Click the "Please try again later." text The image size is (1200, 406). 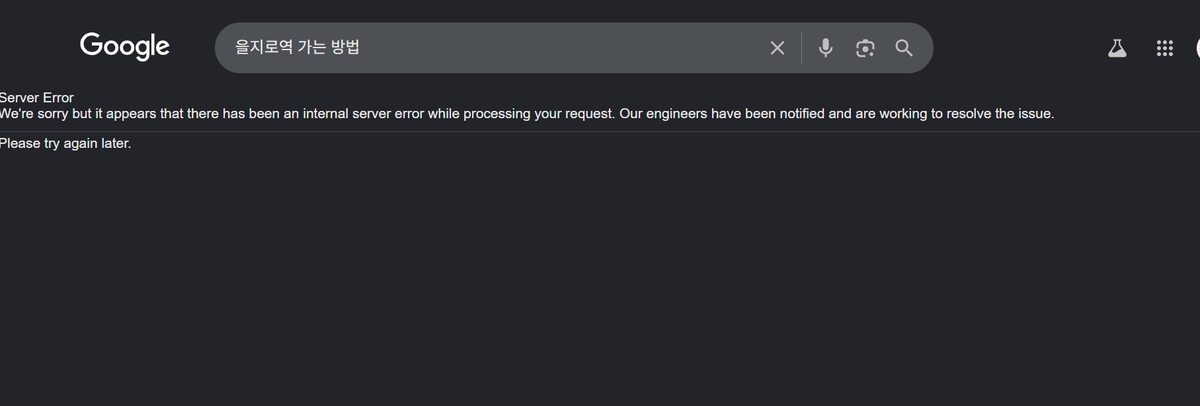(65, 143)
